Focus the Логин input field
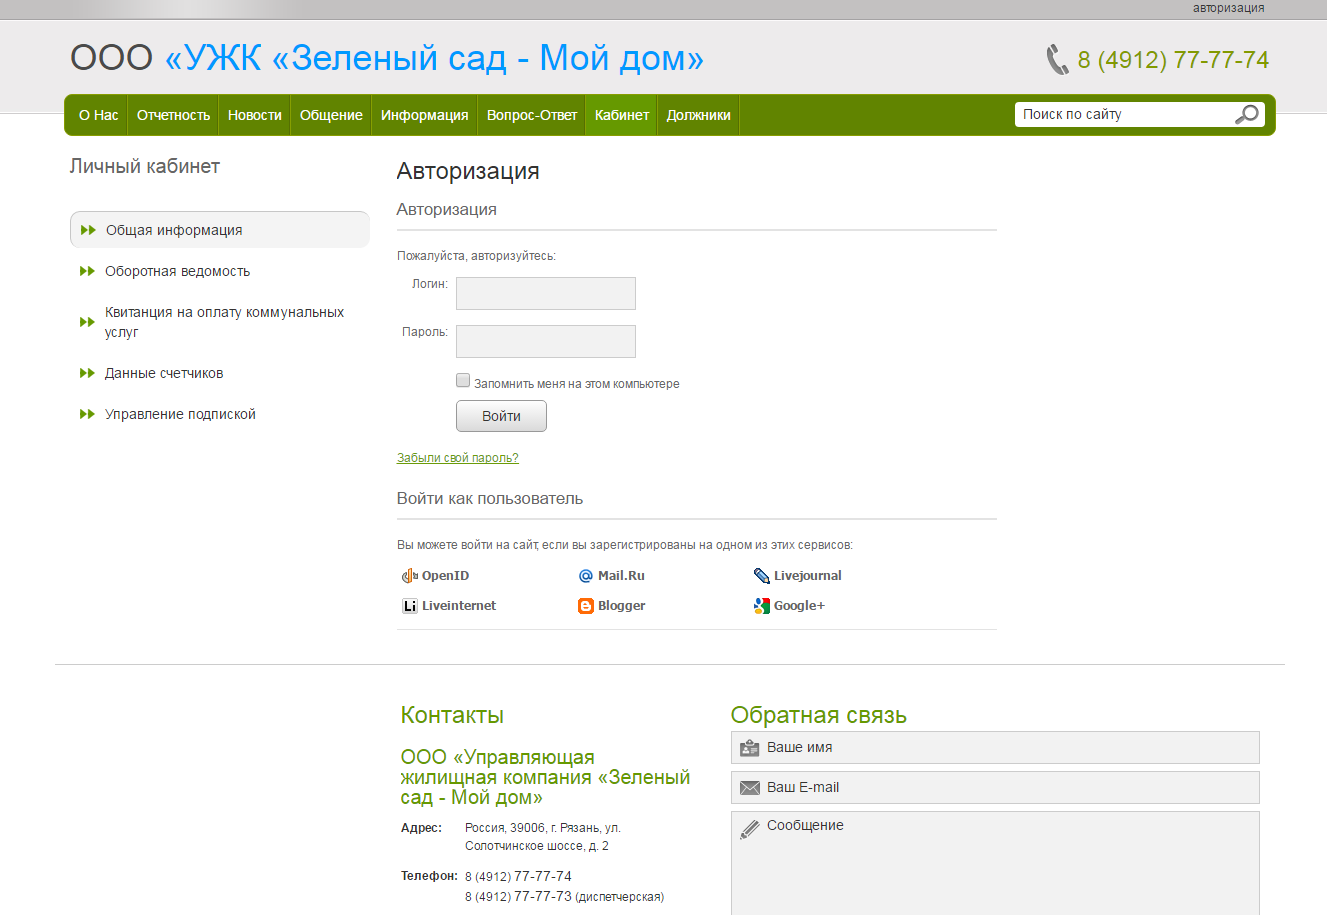Screen dimensions: 1327x915 tap(546, 294)
